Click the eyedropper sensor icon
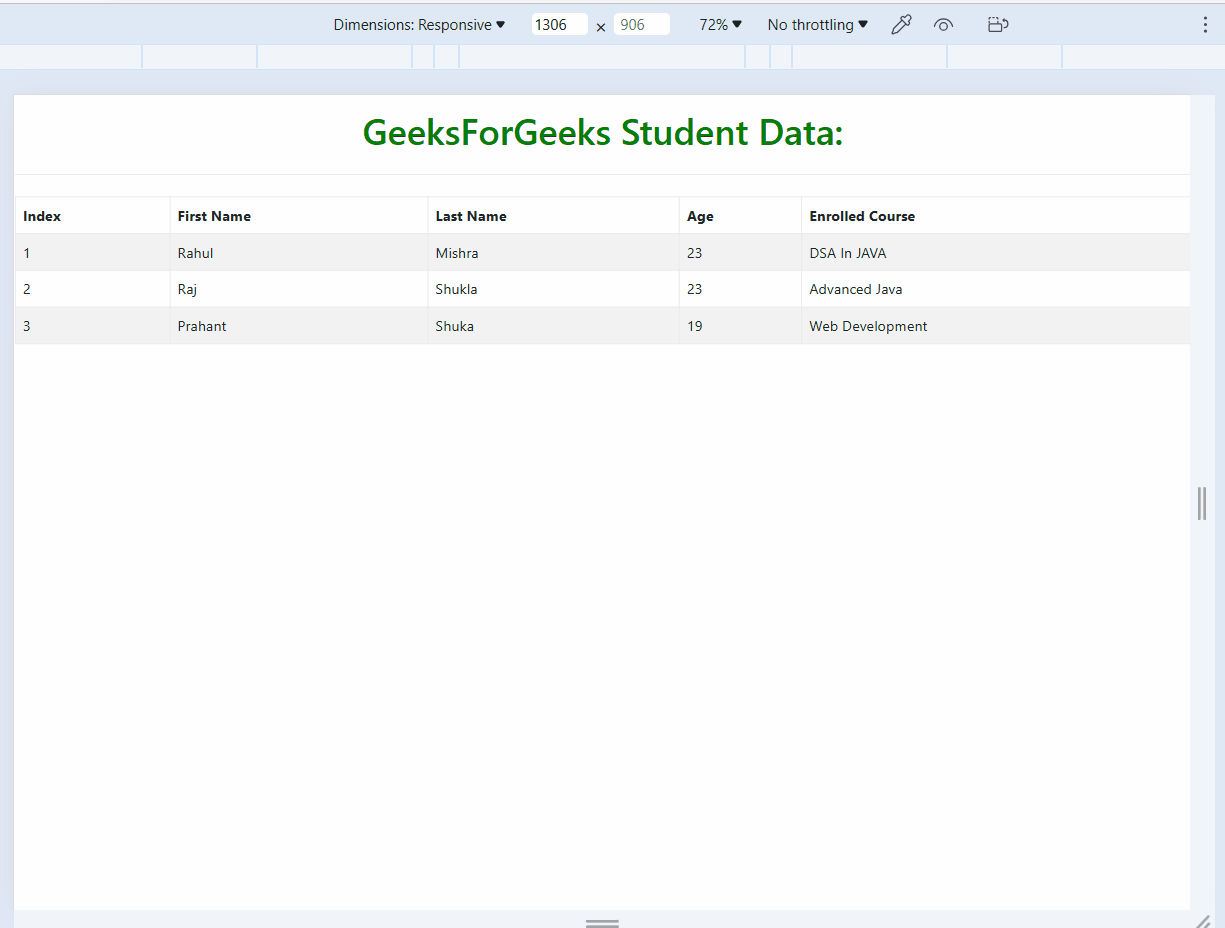 [901, 25]
